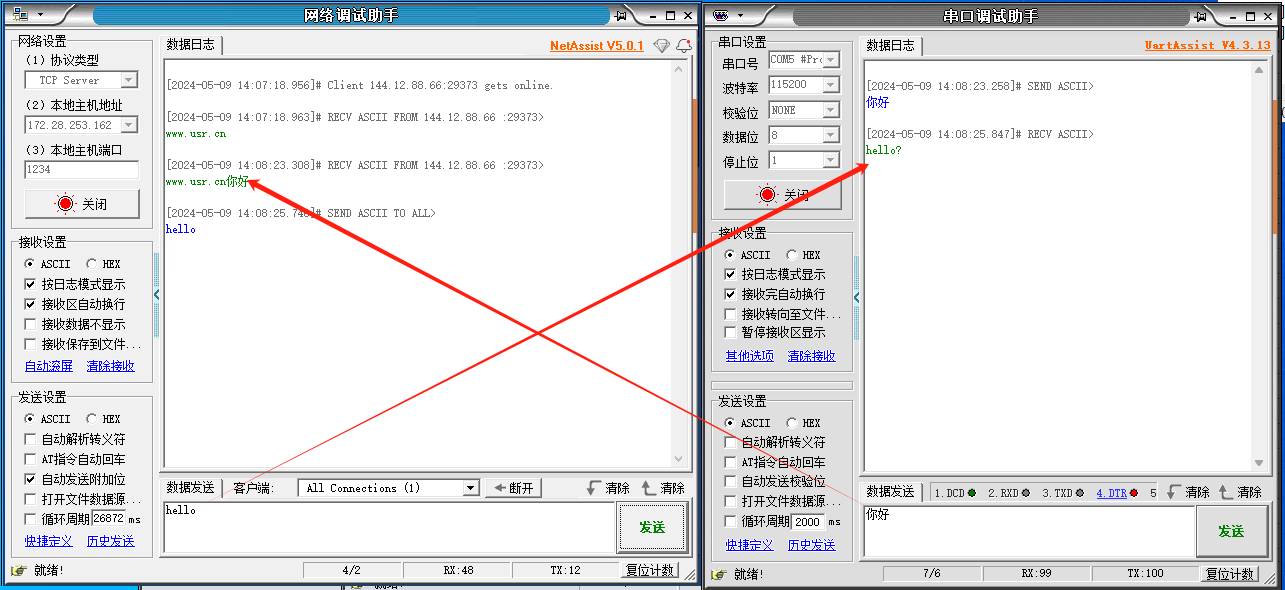Open the NetAssist app menu icon in title bar
1285x590 pixels.
point(21,15)
